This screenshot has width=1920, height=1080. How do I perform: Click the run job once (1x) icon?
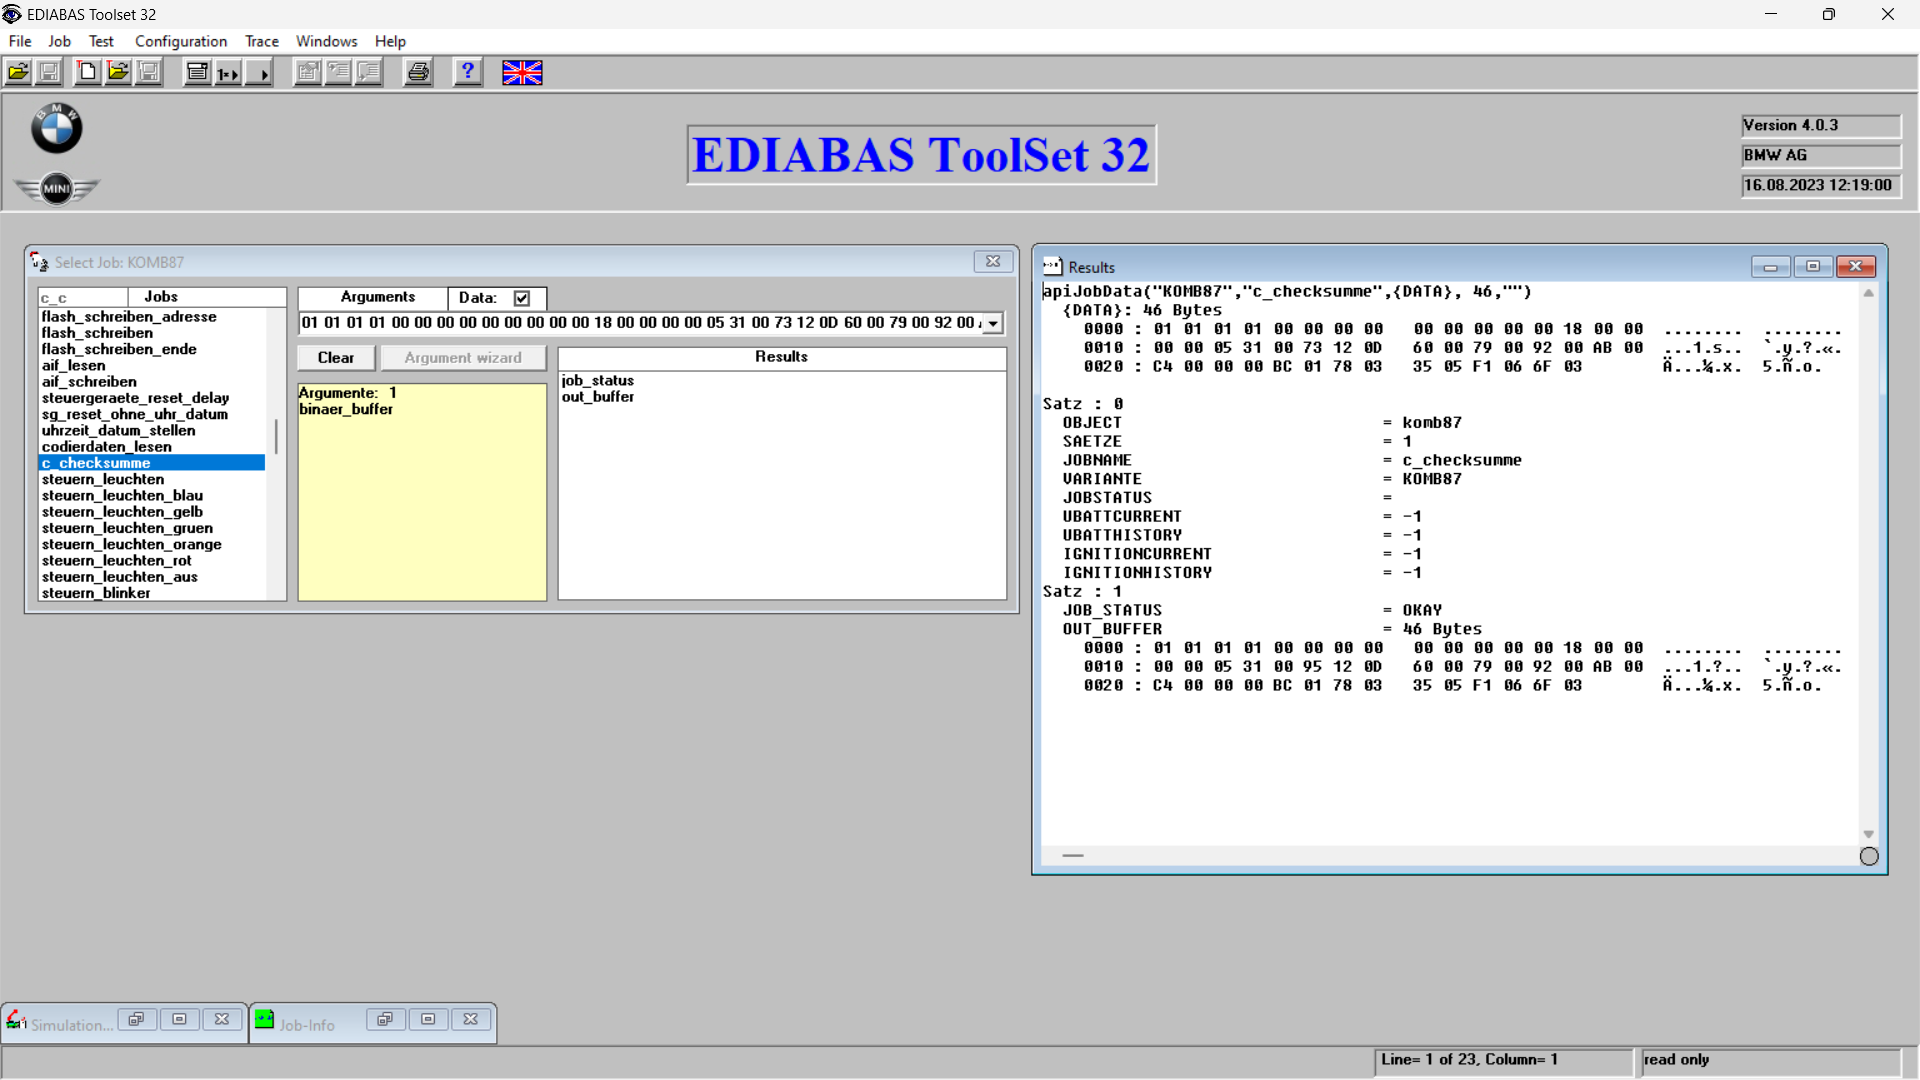pyautogui.click(x=229, y=72)
